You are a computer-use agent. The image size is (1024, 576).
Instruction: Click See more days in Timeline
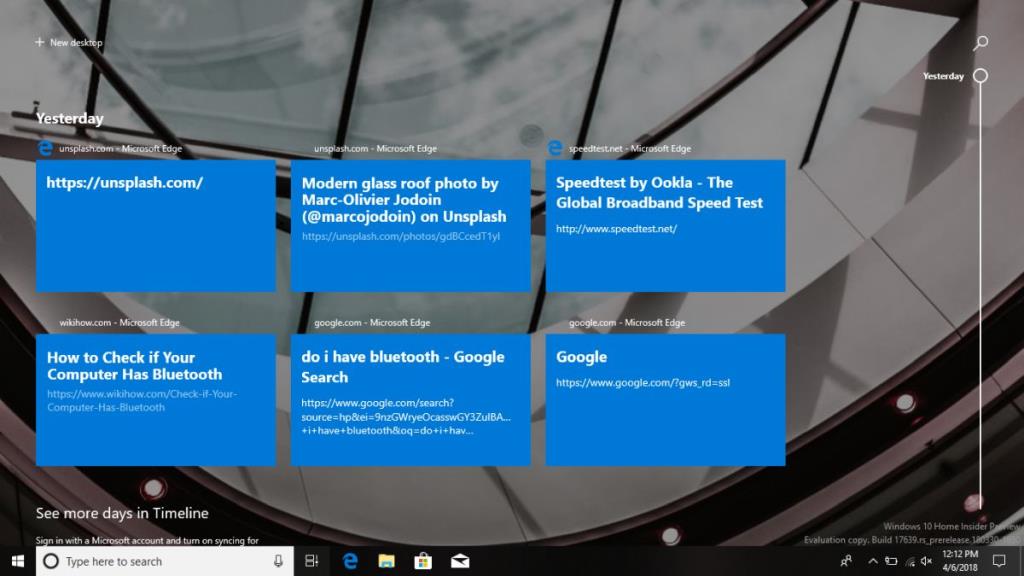(x=122, y=513)
